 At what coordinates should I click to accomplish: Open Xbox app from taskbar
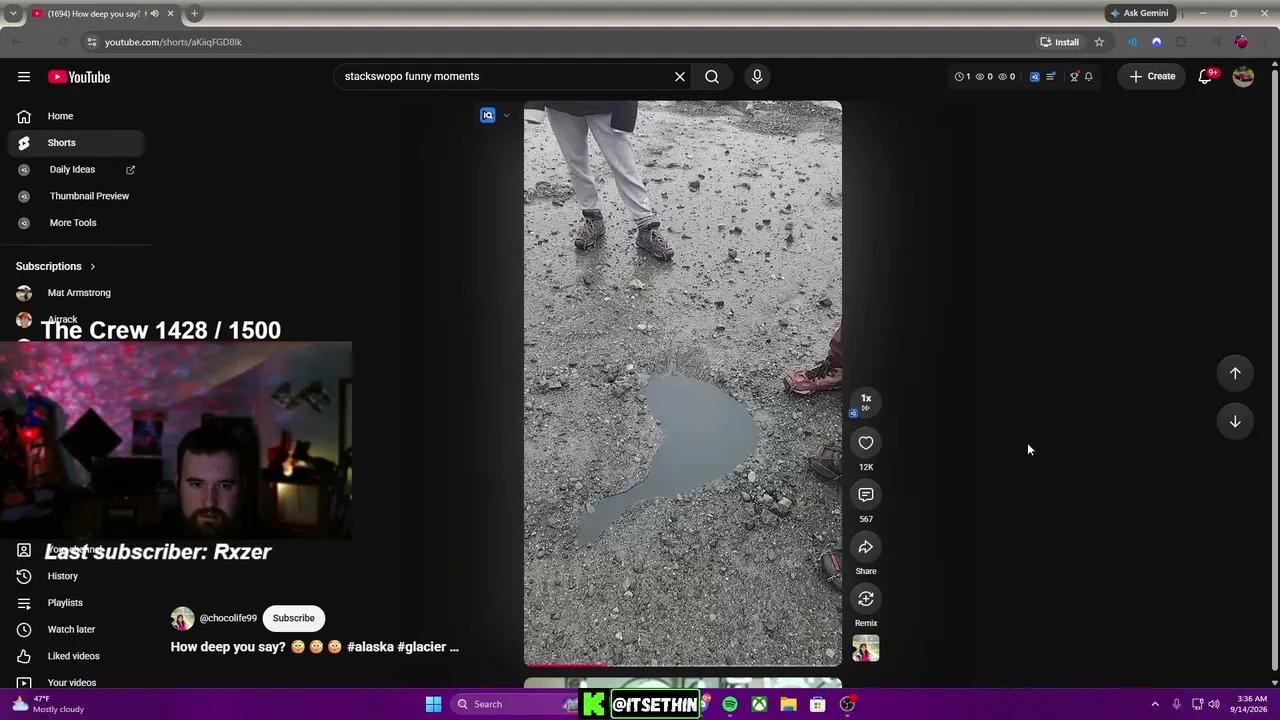(x=760, y=704)
